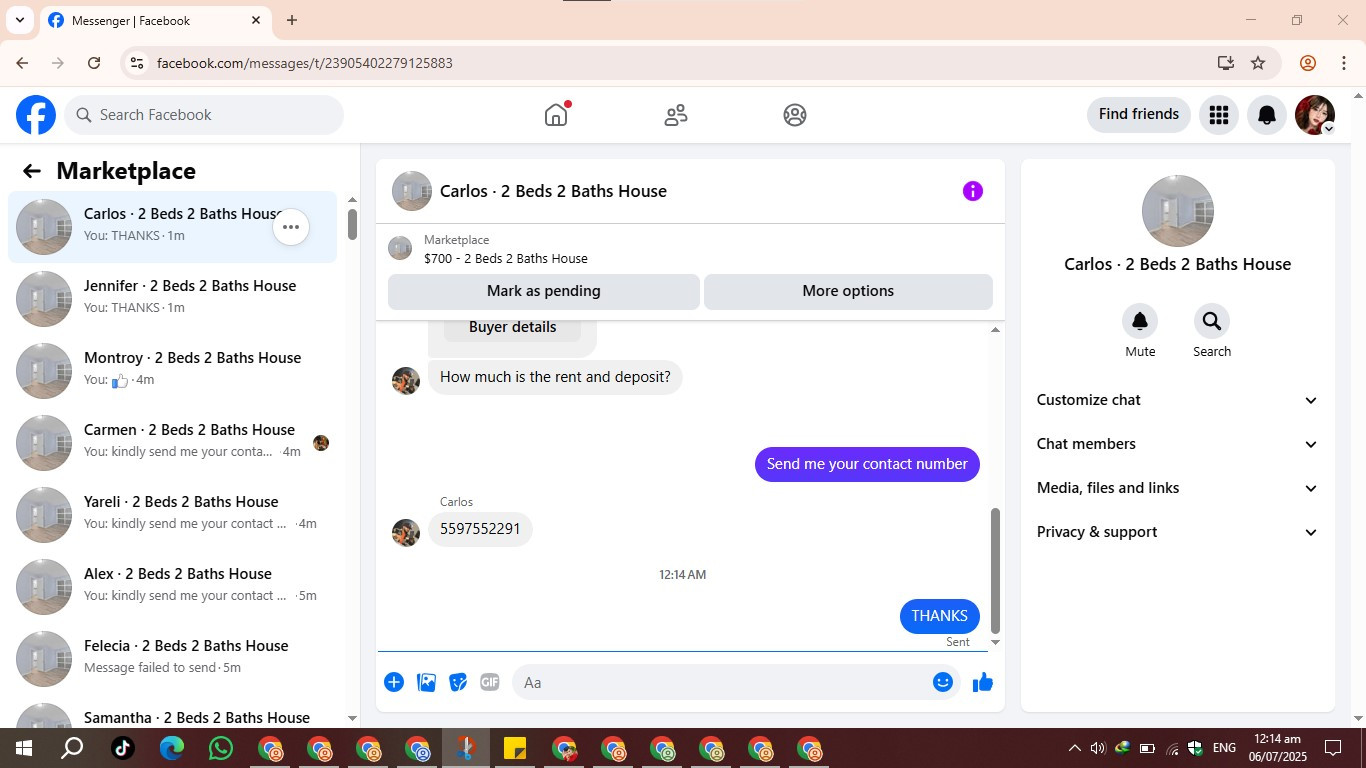Open the Groups icon in top navigation

click(x=795, y=115)
